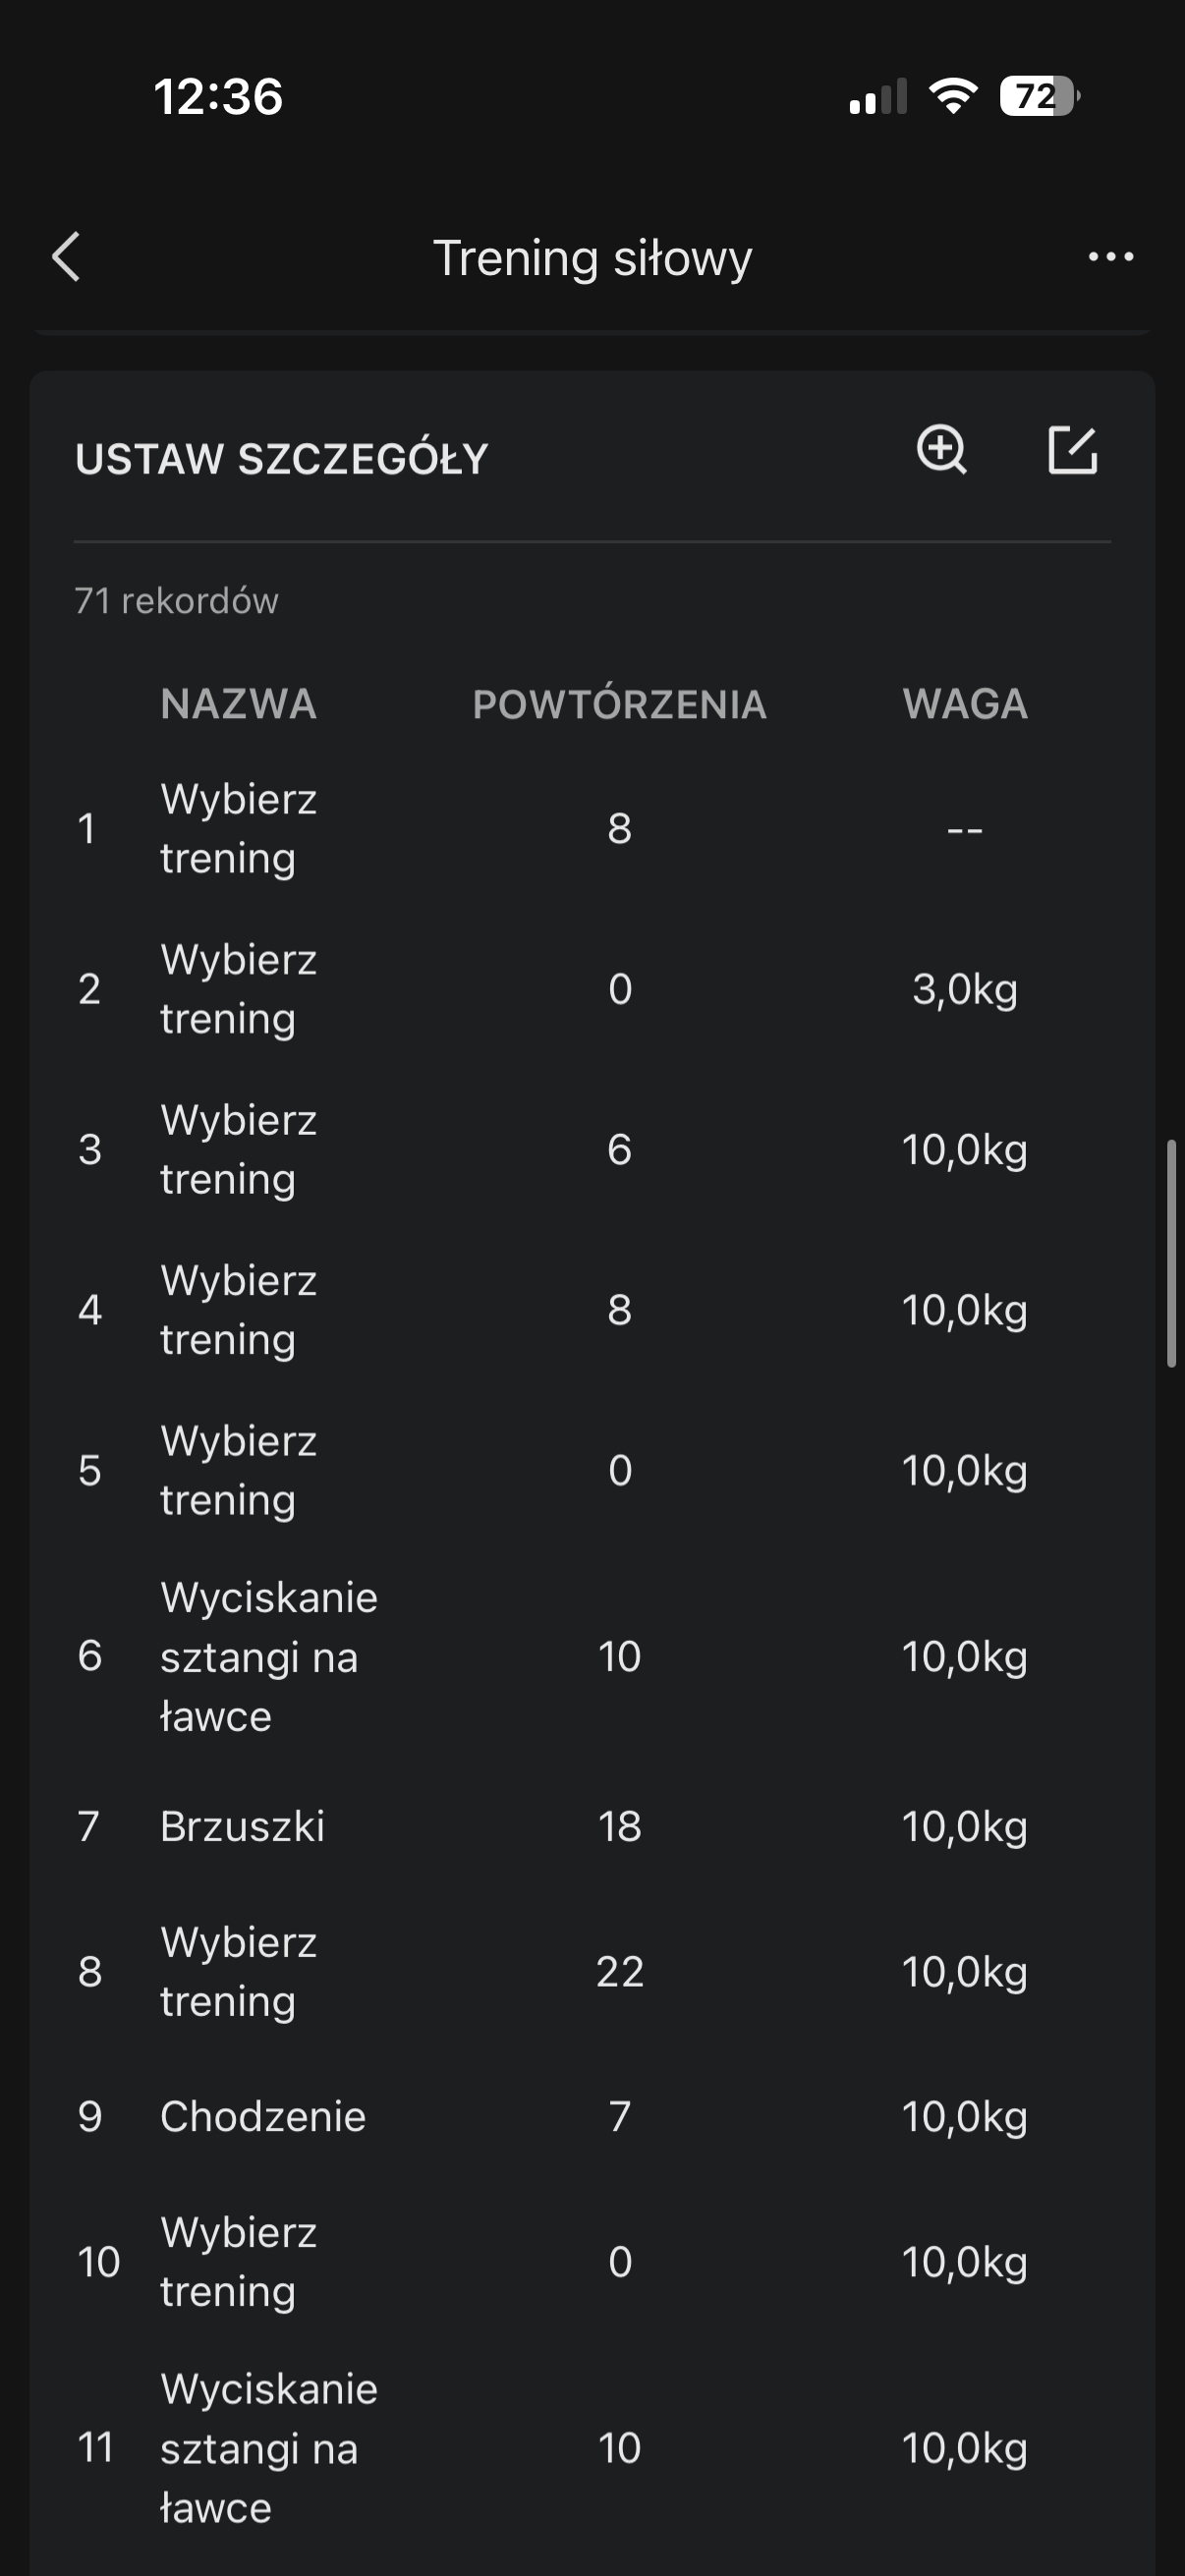Viewport: 1185px width, 2576px height.
Task: Choose exercise name for row 8
Action: click(238, 1971)
